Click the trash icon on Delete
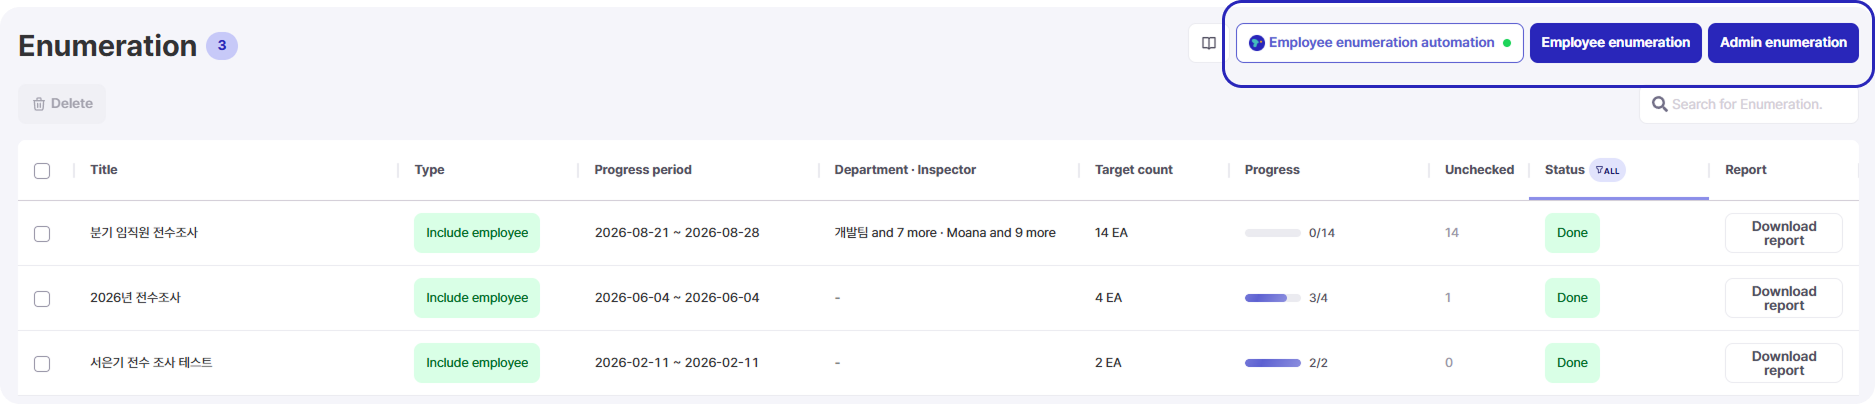Screen dimensions: 1875x404 tap(39, 104)
